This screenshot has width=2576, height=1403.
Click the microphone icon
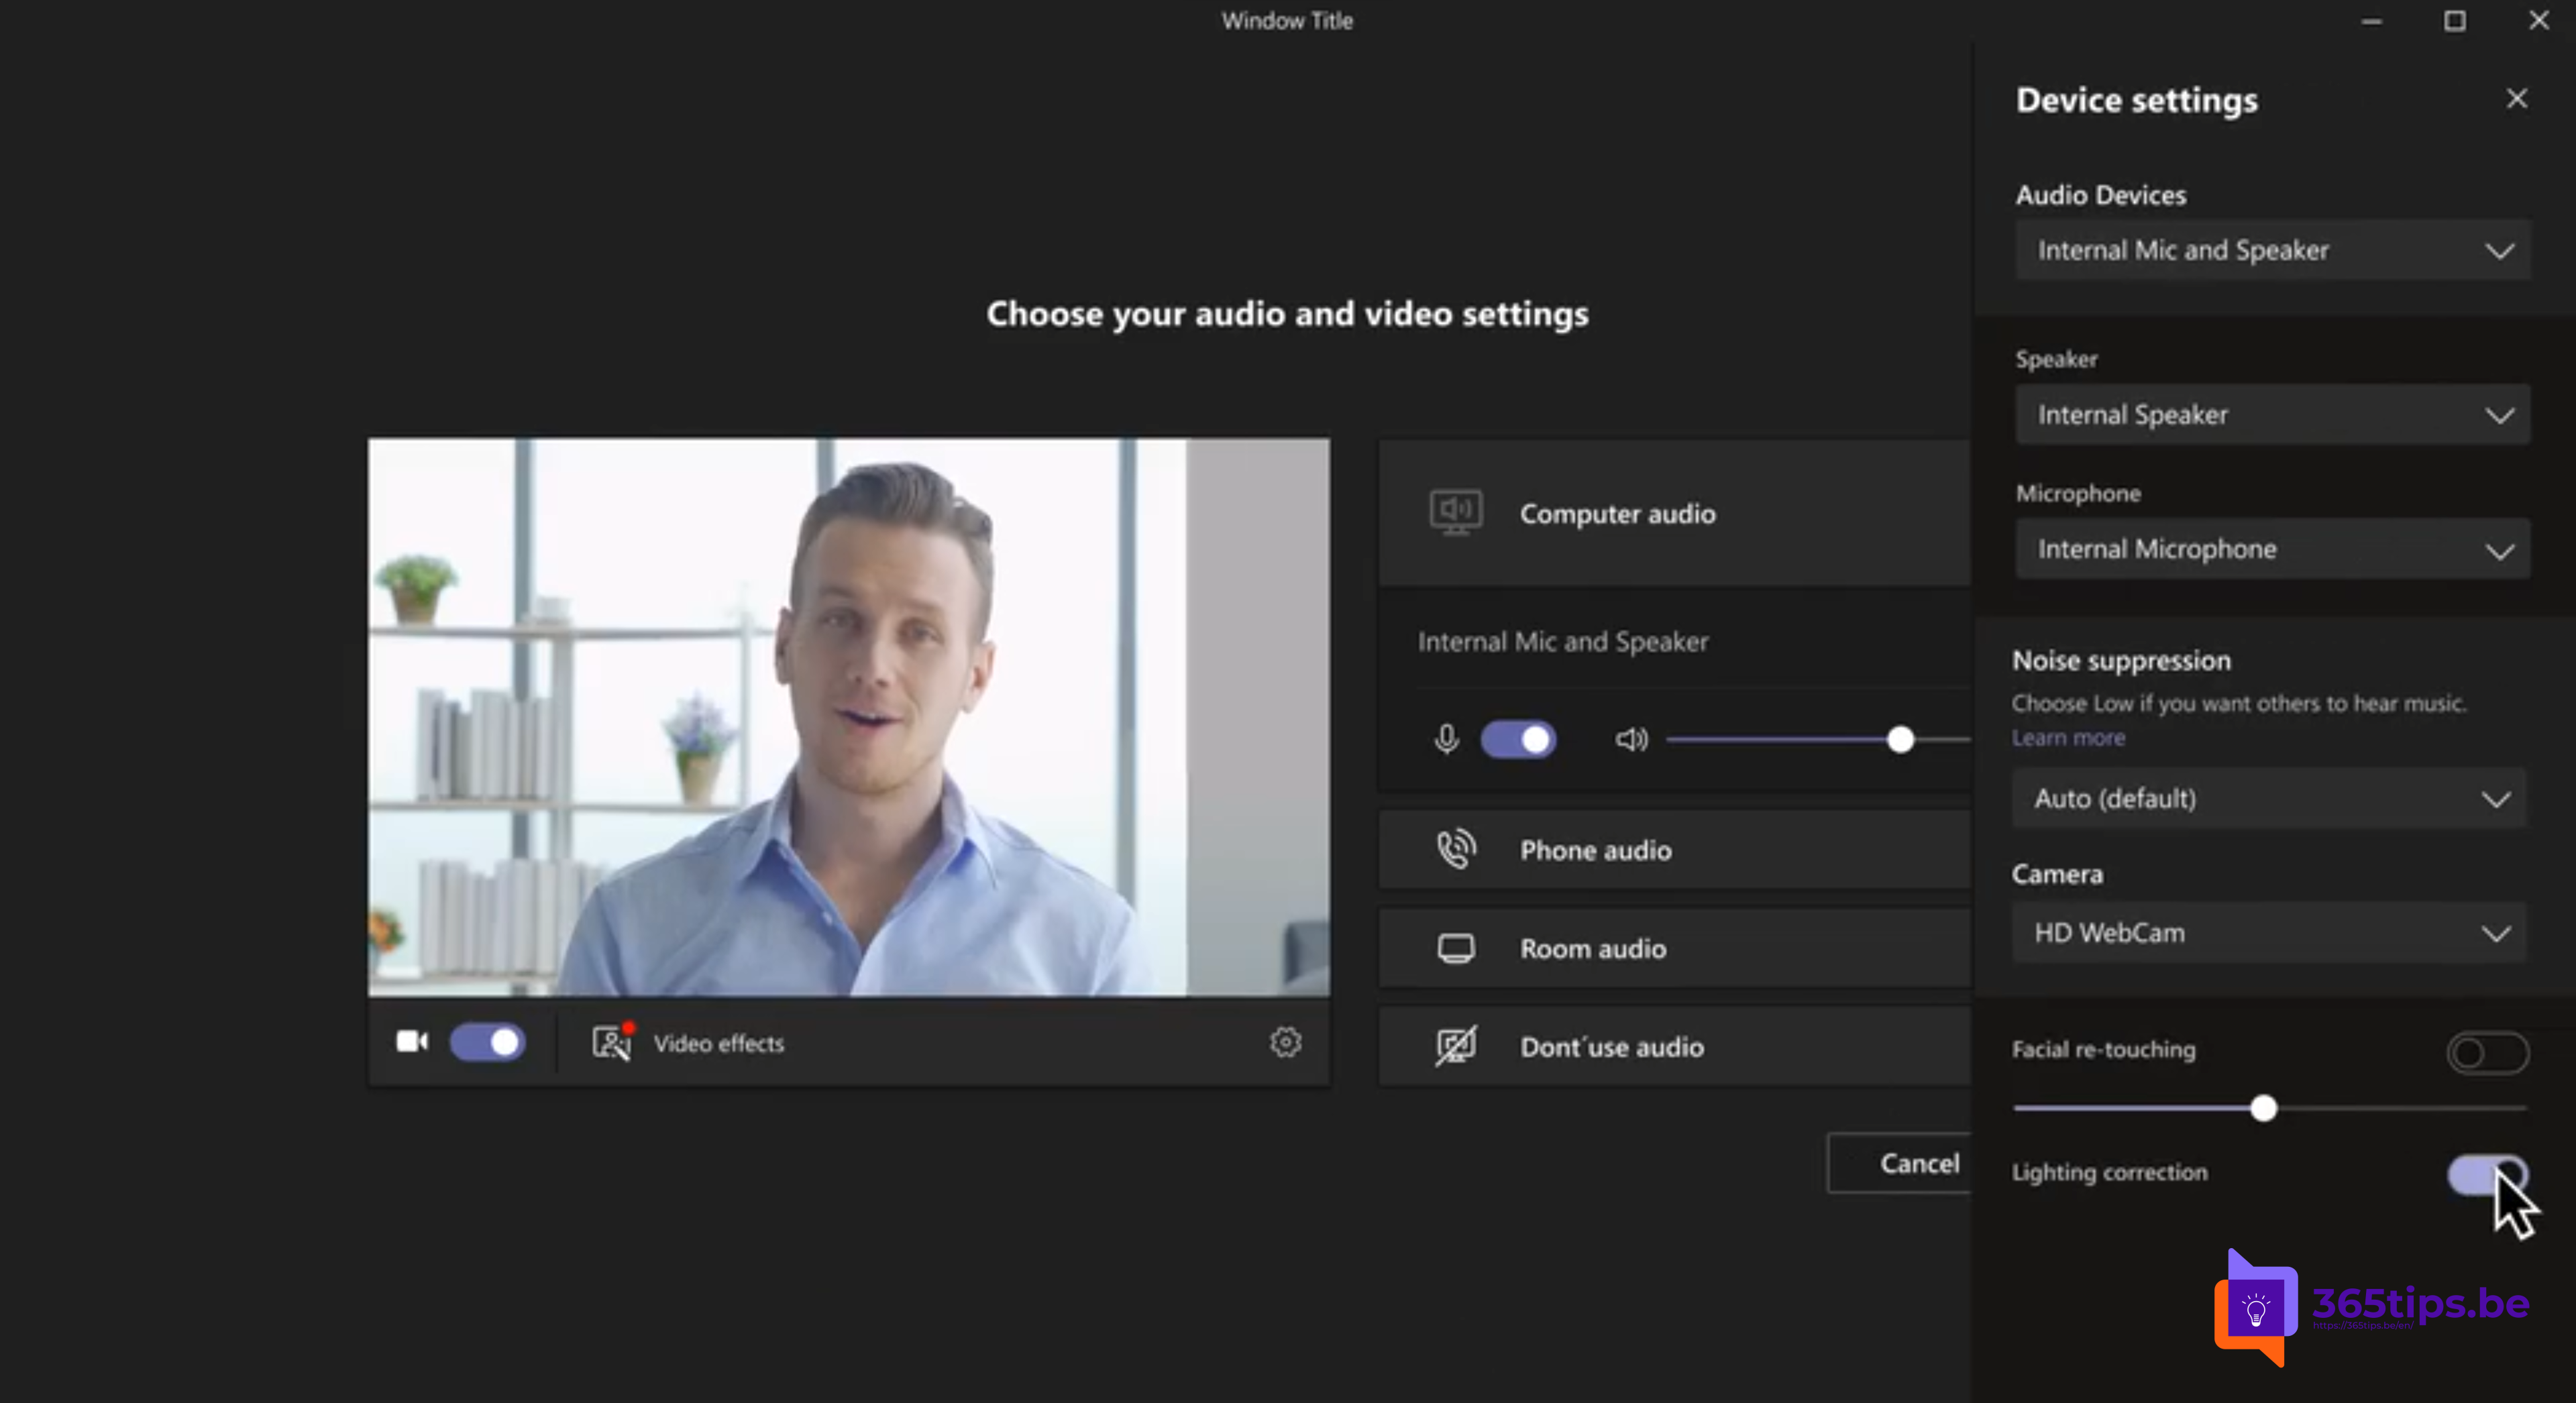[x=1443, y=740]
